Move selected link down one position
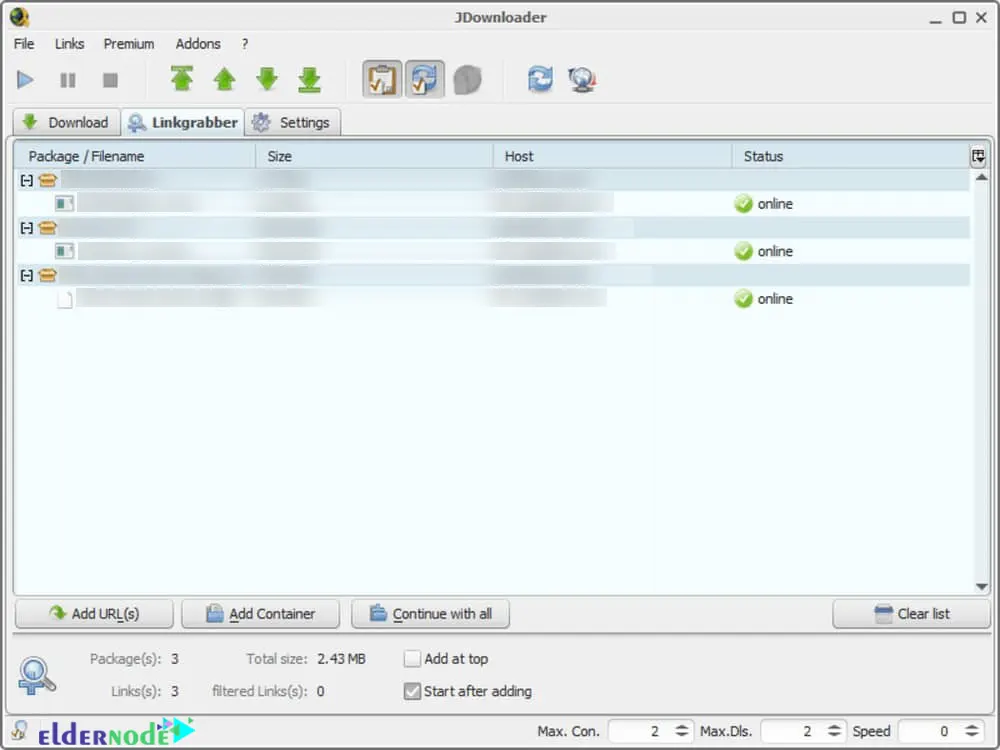Image resolution: width=1000 pixels, height=750 pixels. pyautogui.click(x=267, y=79)
